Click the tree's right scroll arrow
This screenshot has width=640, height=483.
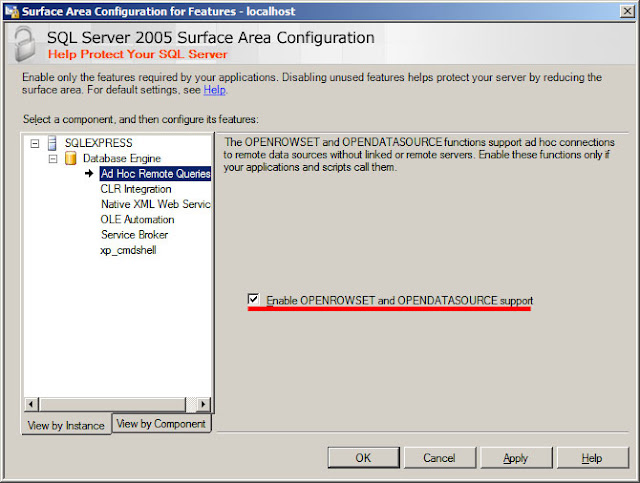pyautogui.click(x=203, y=404)
